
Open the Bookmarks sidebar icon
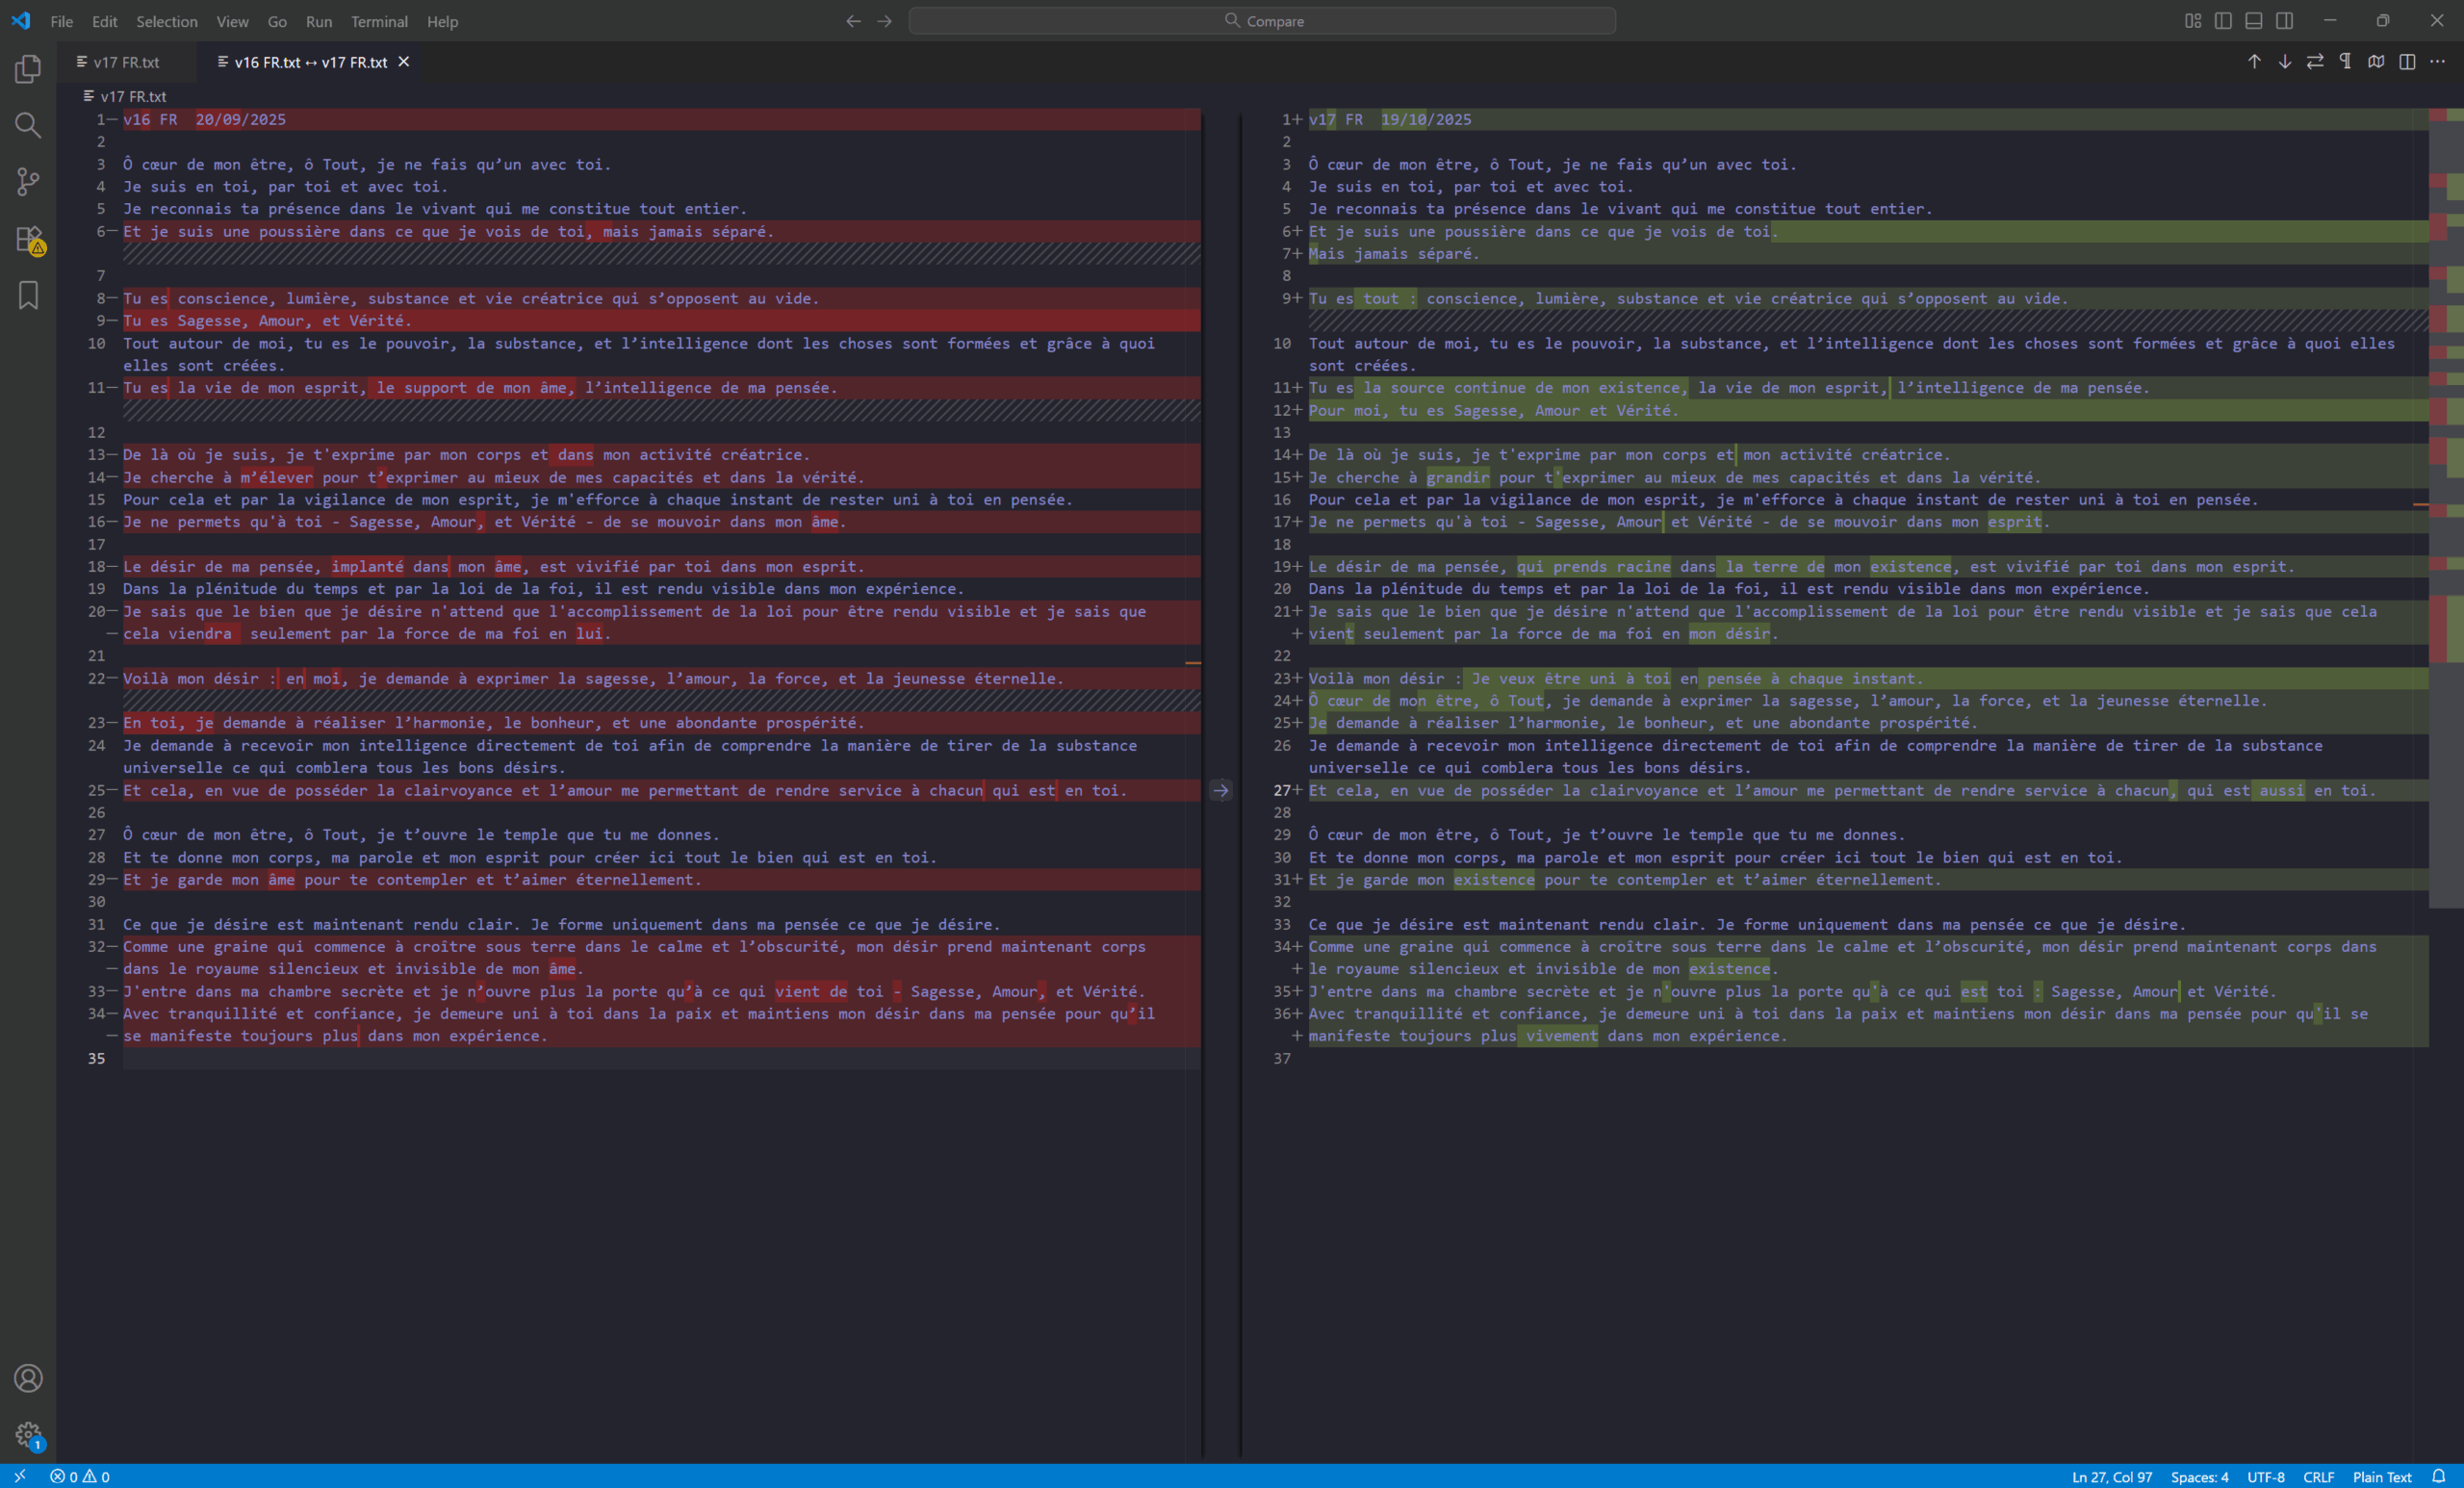click(x=28, y=295)
